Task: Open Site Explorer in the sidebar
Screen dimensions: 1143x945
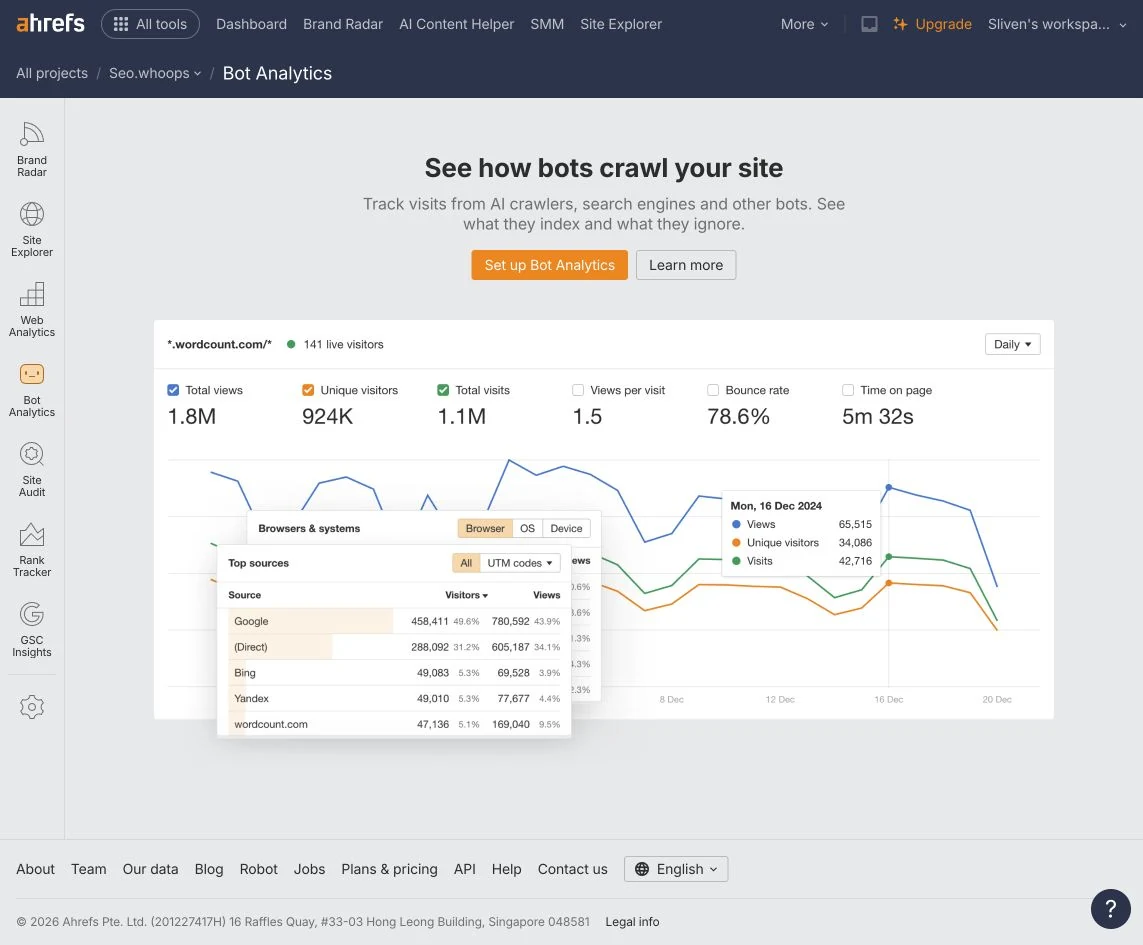Action: (32, 230)
